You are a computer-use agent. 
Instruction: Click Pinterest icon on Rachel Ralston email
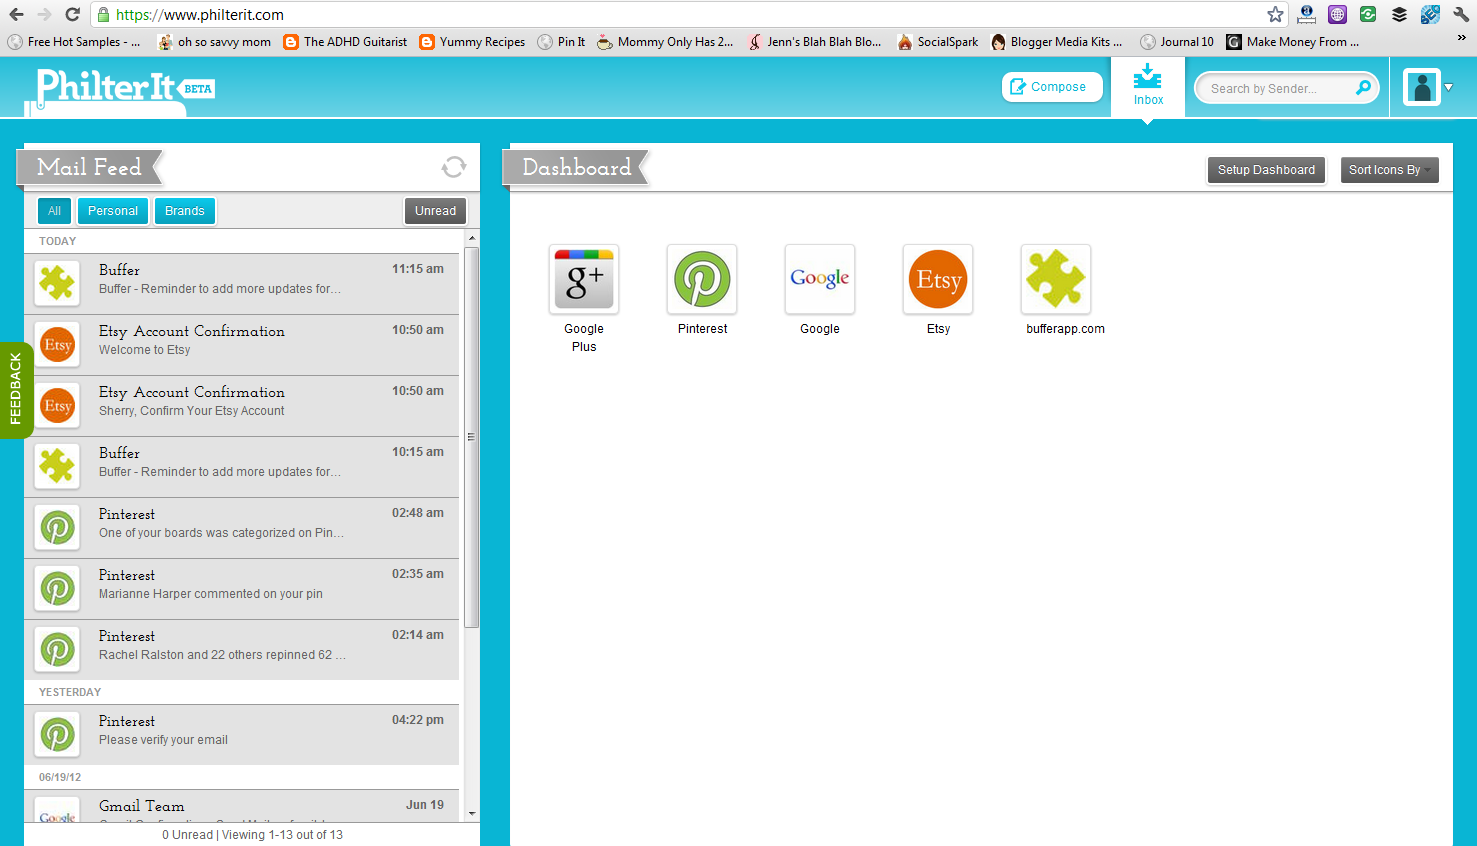[x=57, y=650]
